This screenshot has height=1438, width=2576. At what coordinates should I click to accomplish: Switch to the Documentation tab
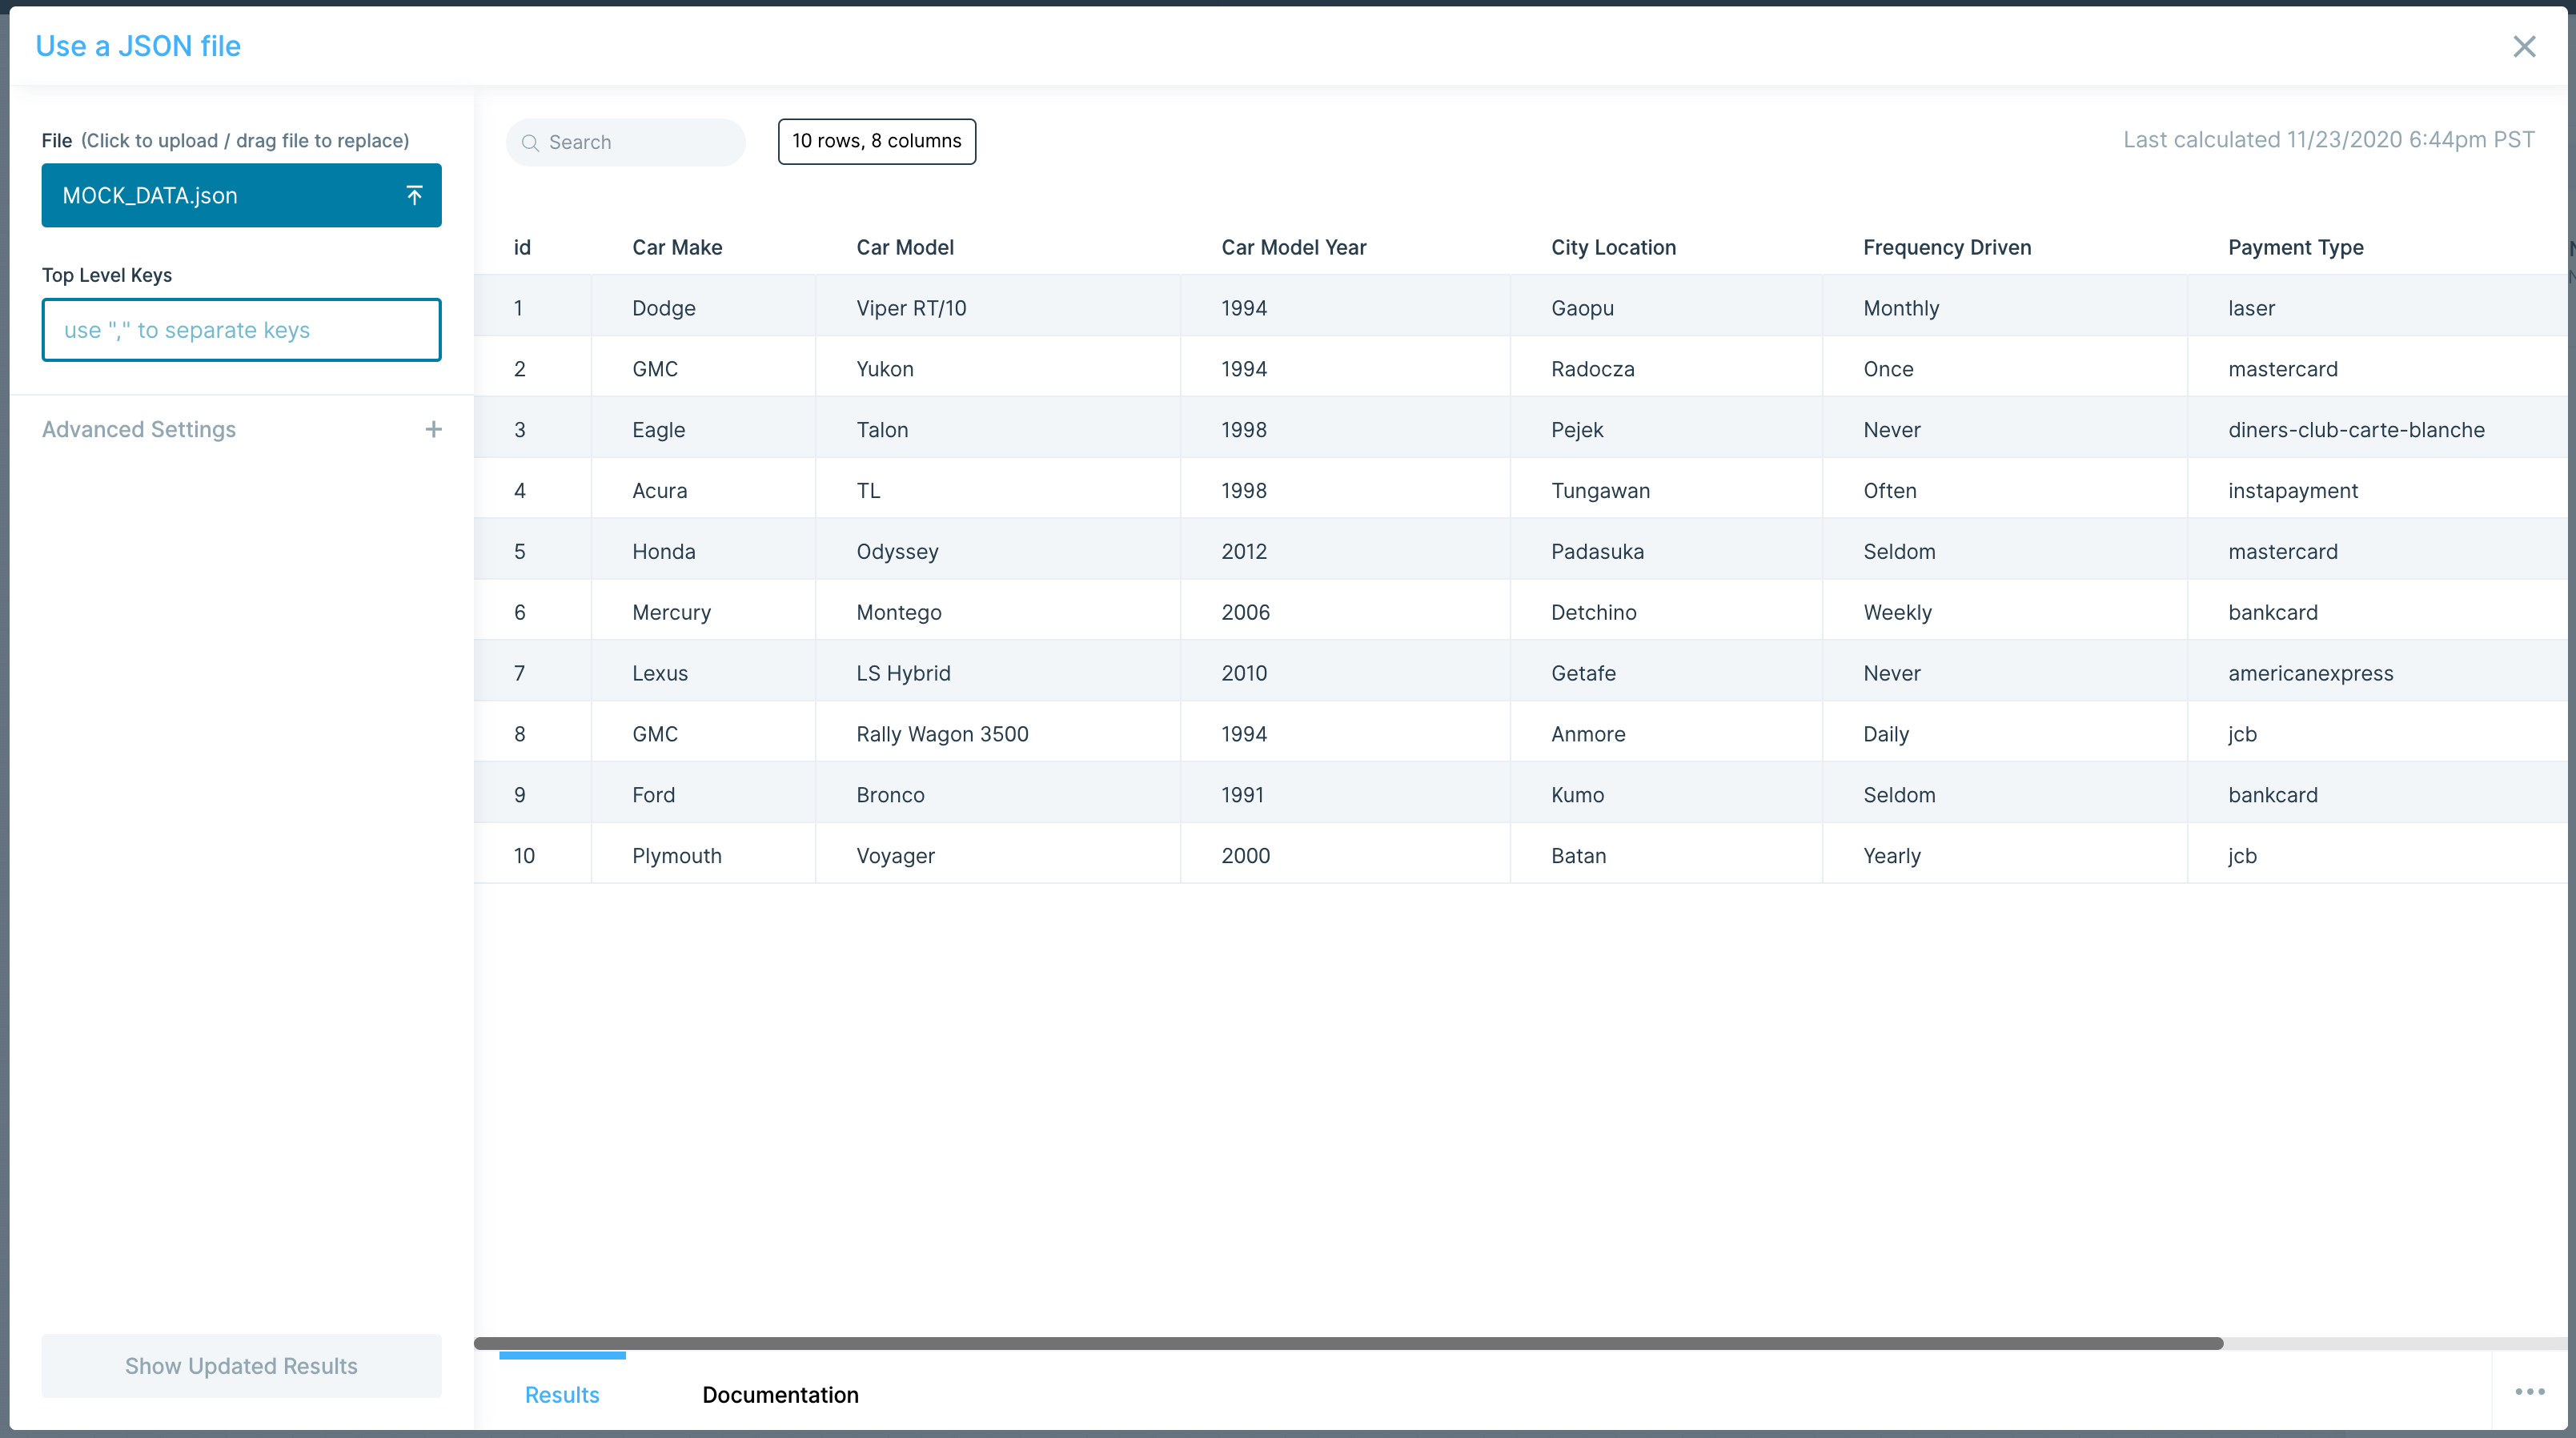(780, 1394)
